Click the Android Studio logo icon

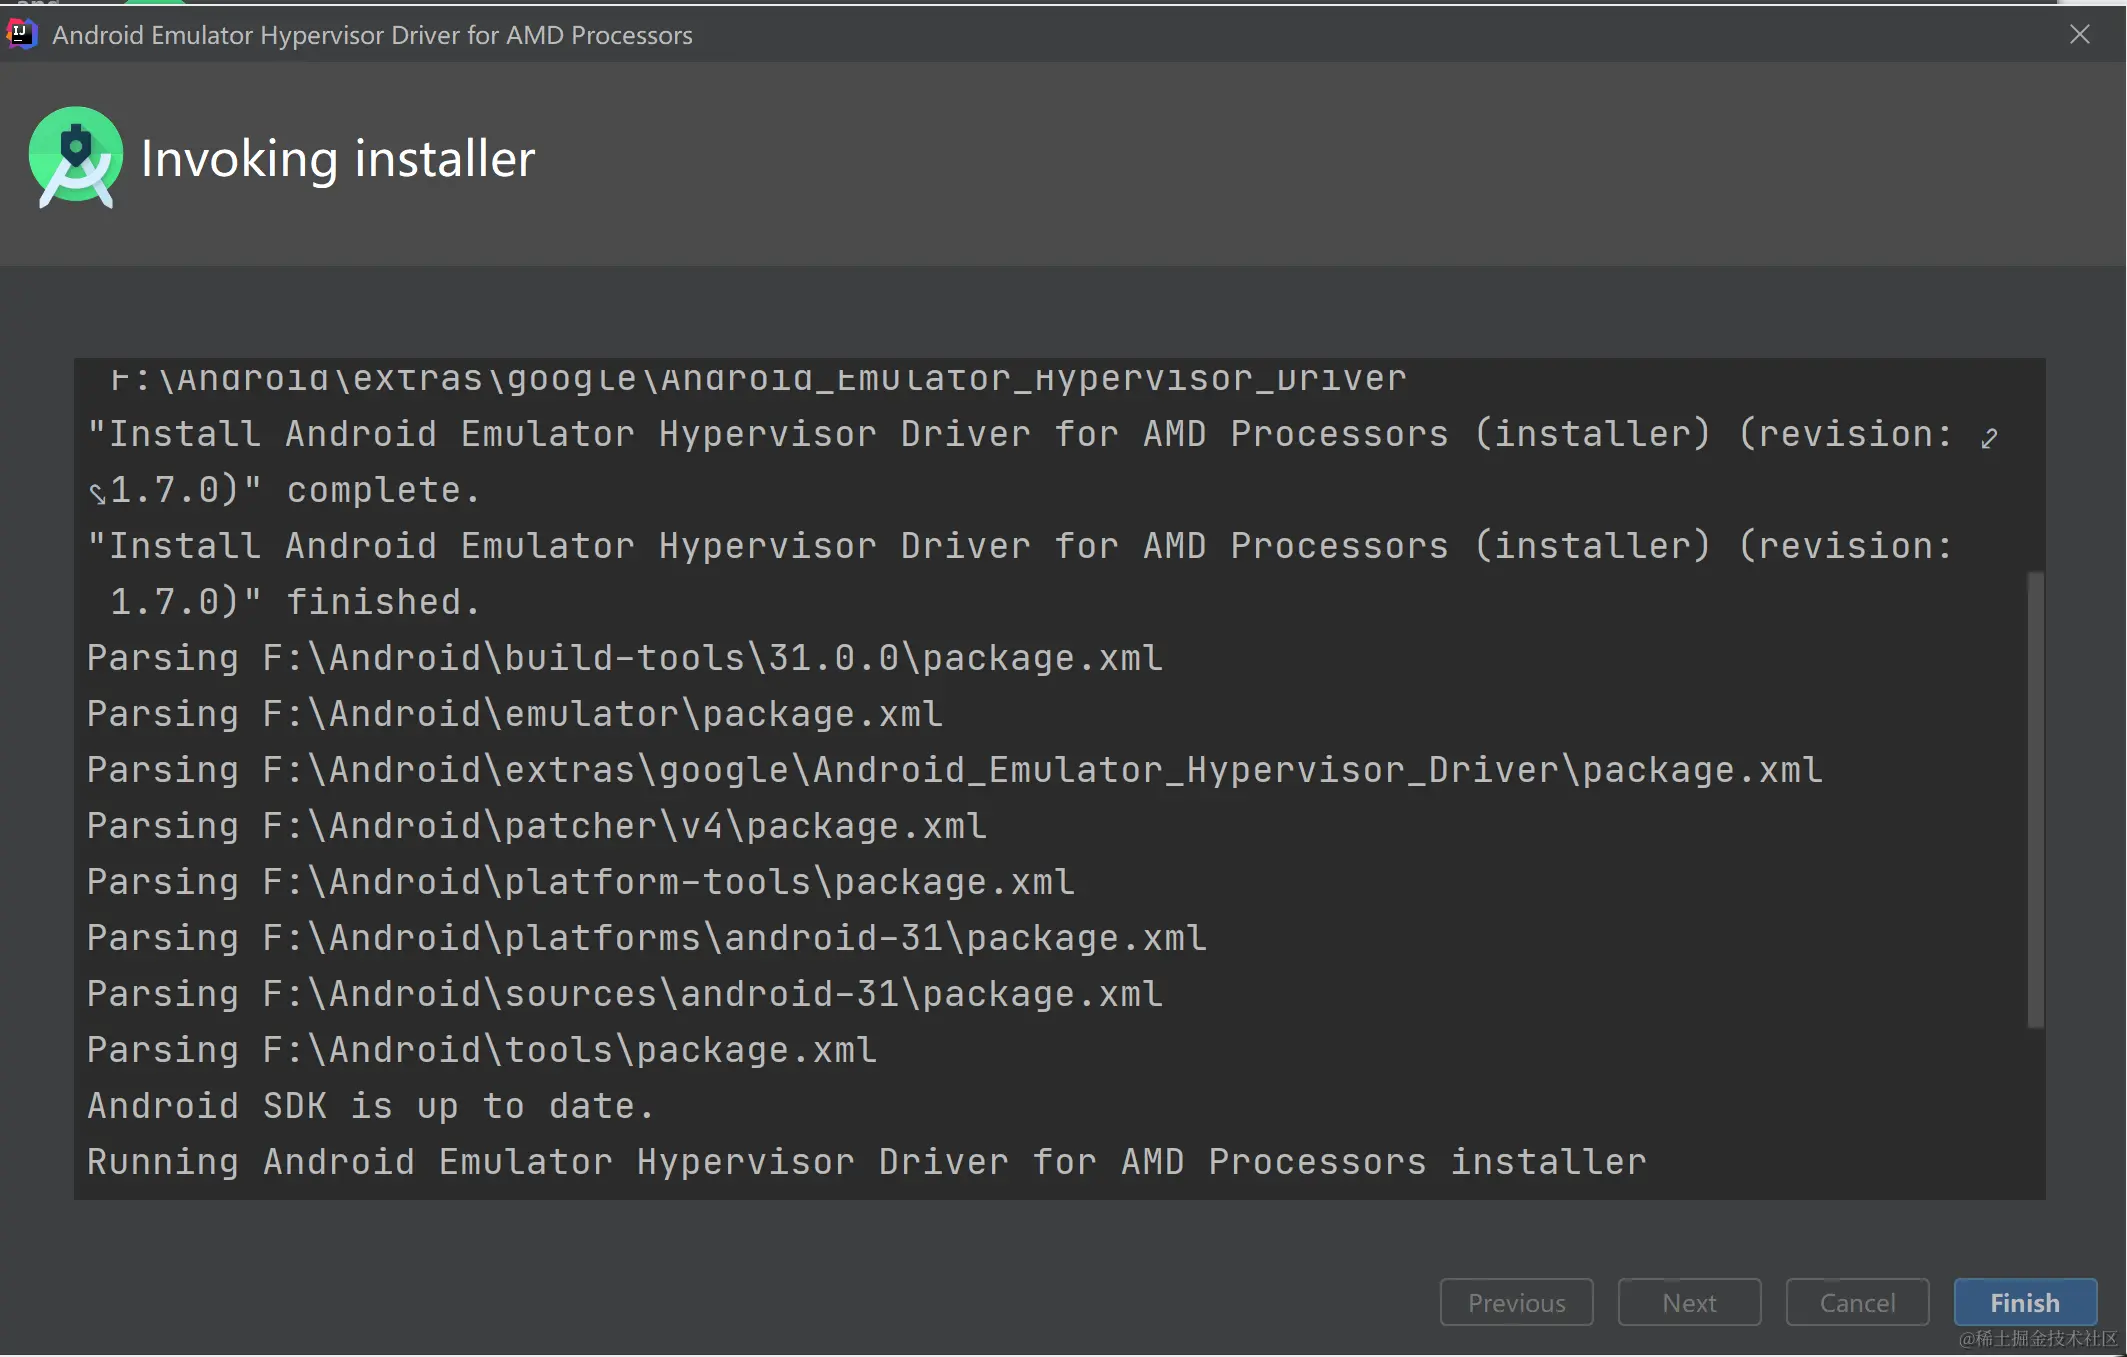(x=76, y=157)
